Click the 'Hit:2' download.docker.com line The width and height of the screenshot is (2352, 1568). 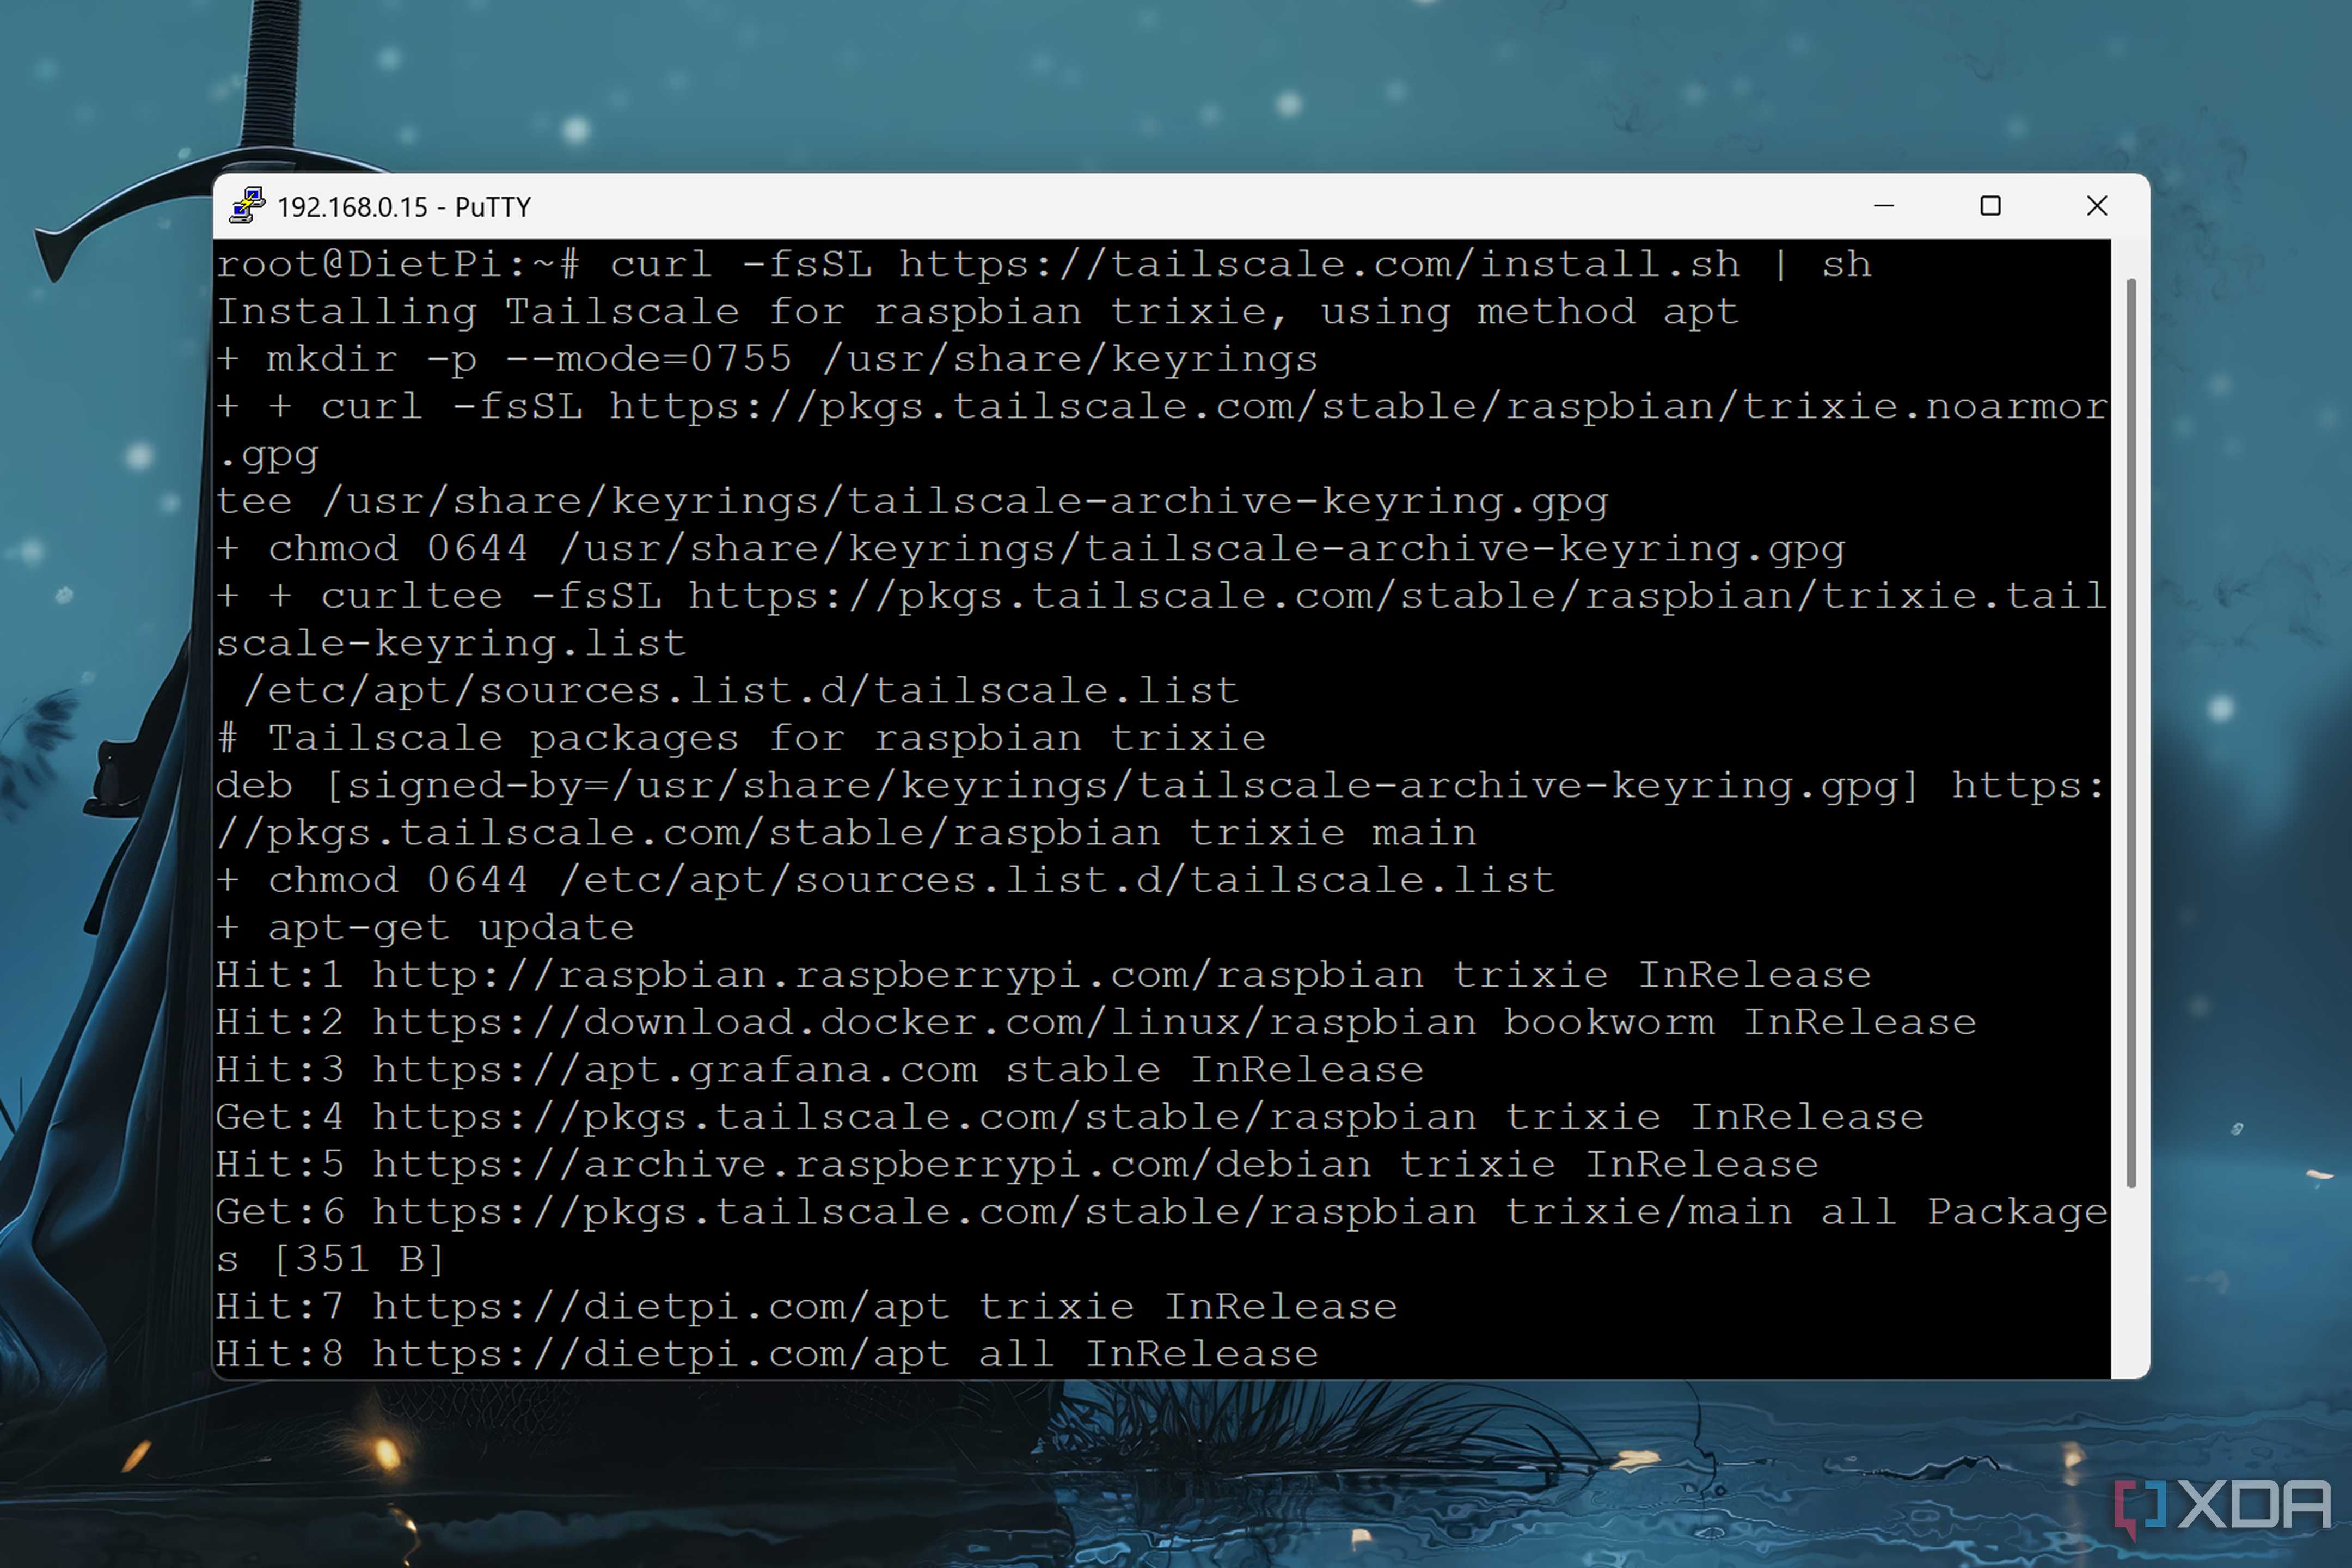coord(1096,1023)
